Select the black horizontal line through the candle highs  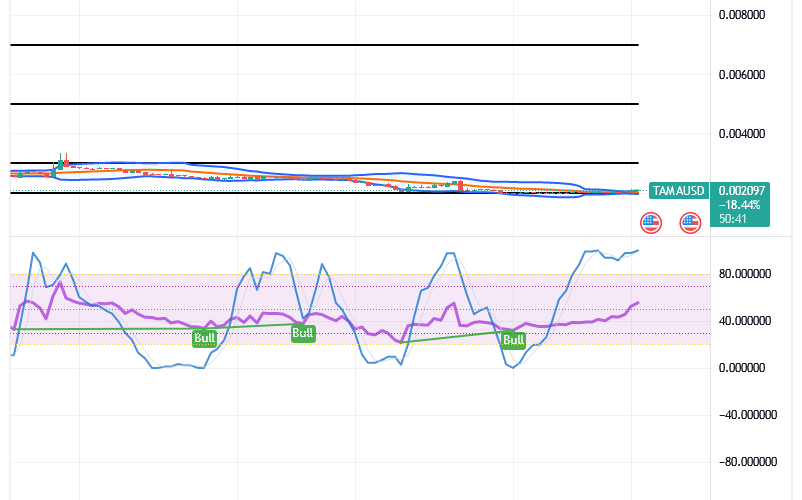(324, 163)
